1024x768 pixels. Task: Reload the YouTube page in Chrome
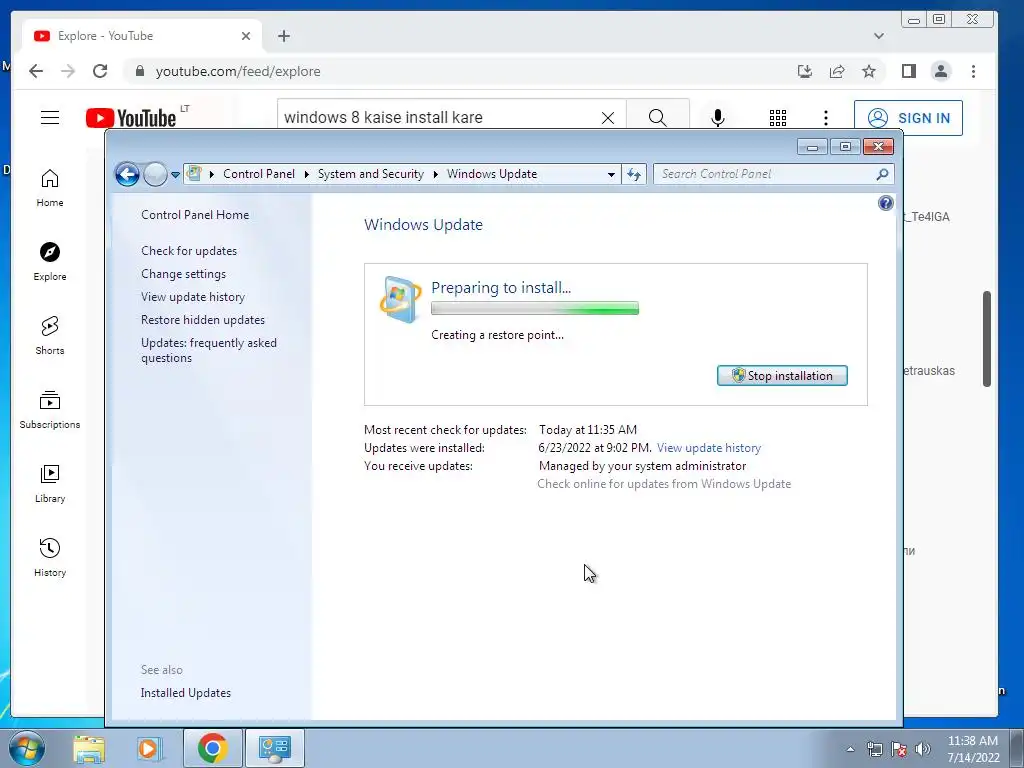click(x=100, y=71)
